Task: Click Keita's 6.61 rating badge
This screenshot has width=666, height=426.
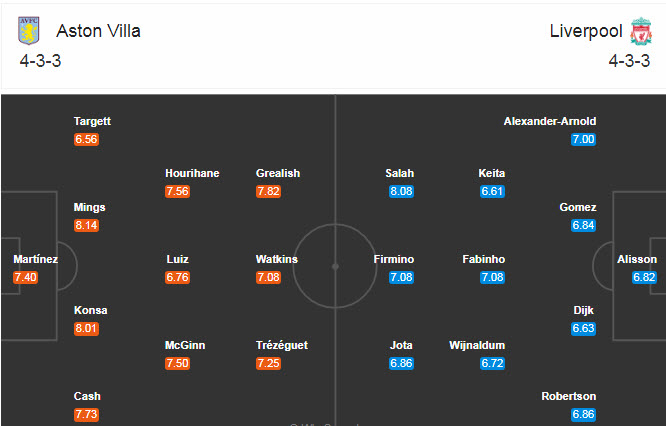Action: click(x=492, y=192)
